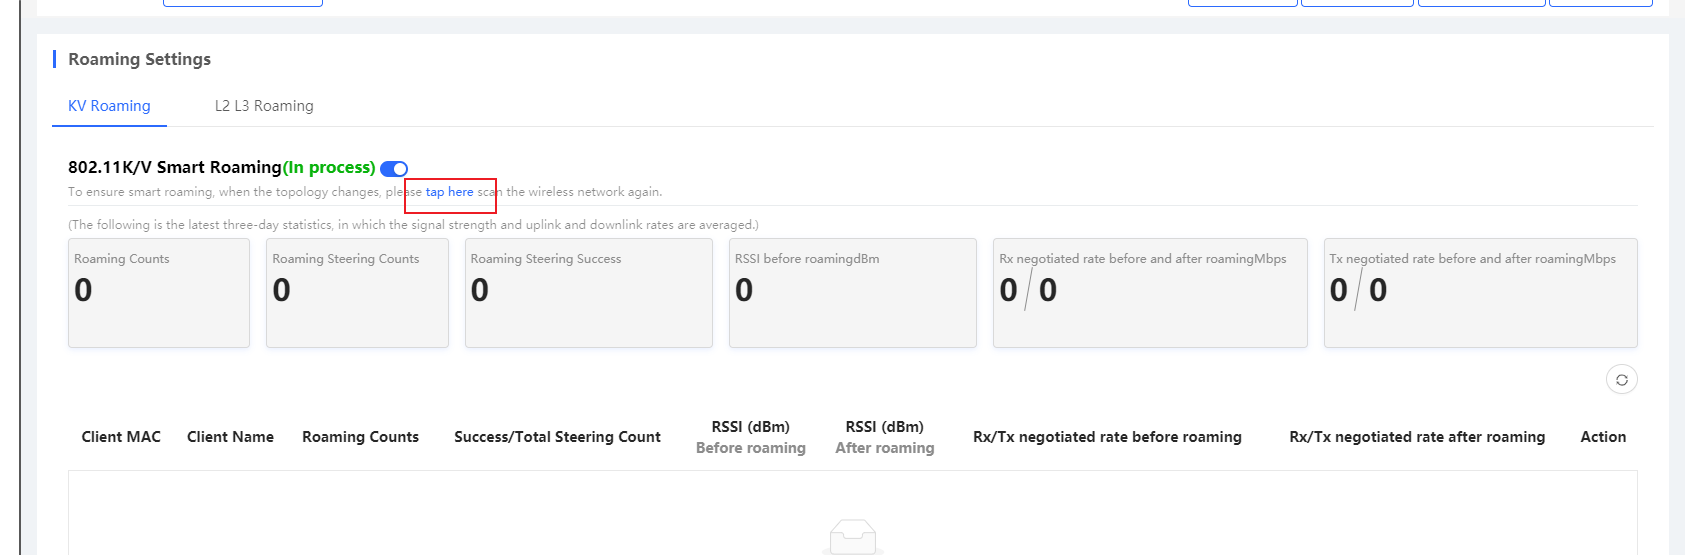Screen dimensions: 1685x555
Task: Click Rx/Tx negotiated rate before roaming header
Action: coord(1107,437)
